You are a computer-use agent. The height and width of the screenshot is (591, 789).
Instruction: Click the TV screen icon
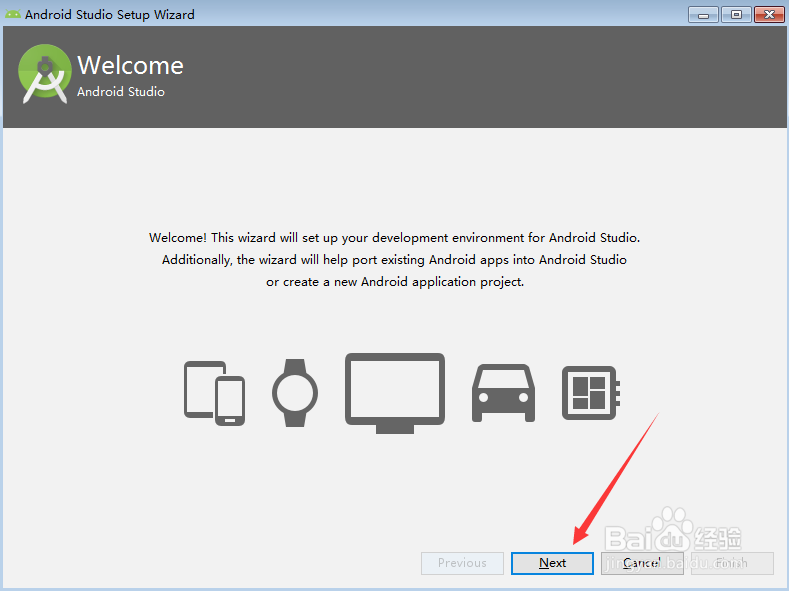[395, 393]
